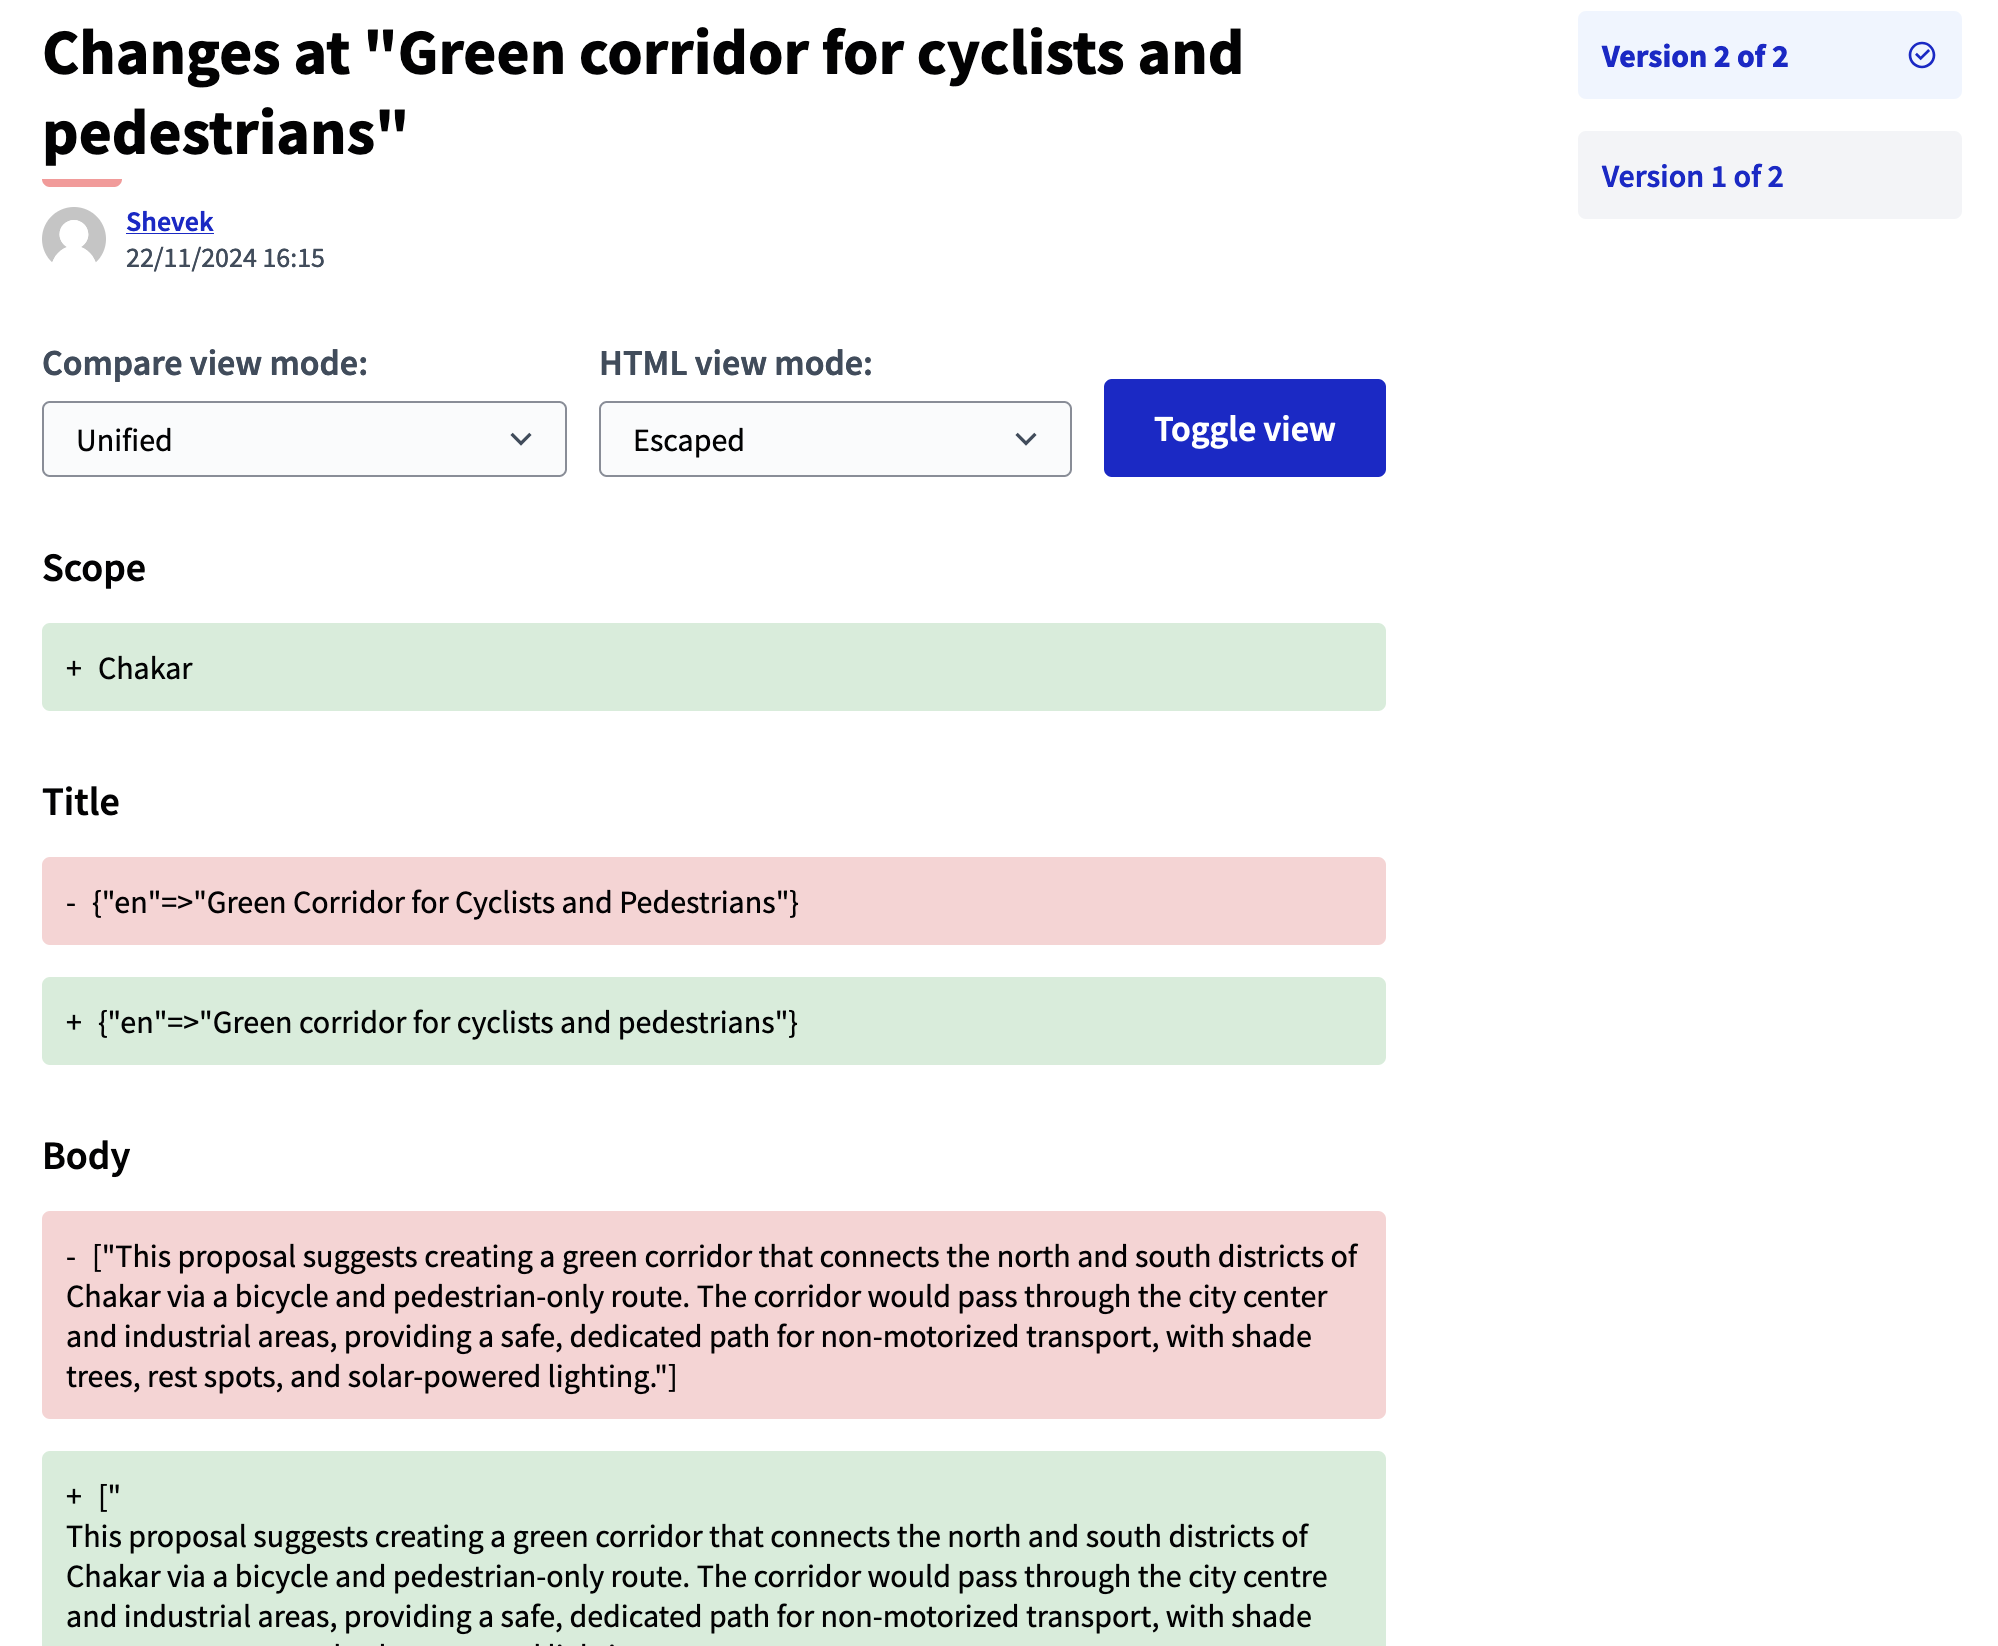Viewport: 1998px width, 1646px height.
Task: Switch to Version 1 of 2
Action: [x=1691, y=176]
